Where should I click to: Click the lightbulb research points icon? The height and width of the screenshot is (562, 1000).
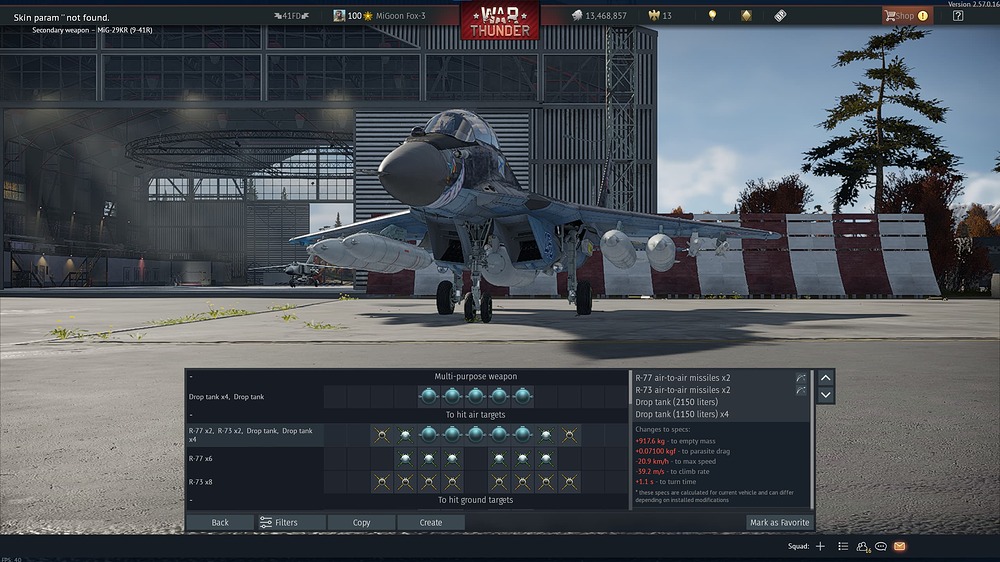712,15
